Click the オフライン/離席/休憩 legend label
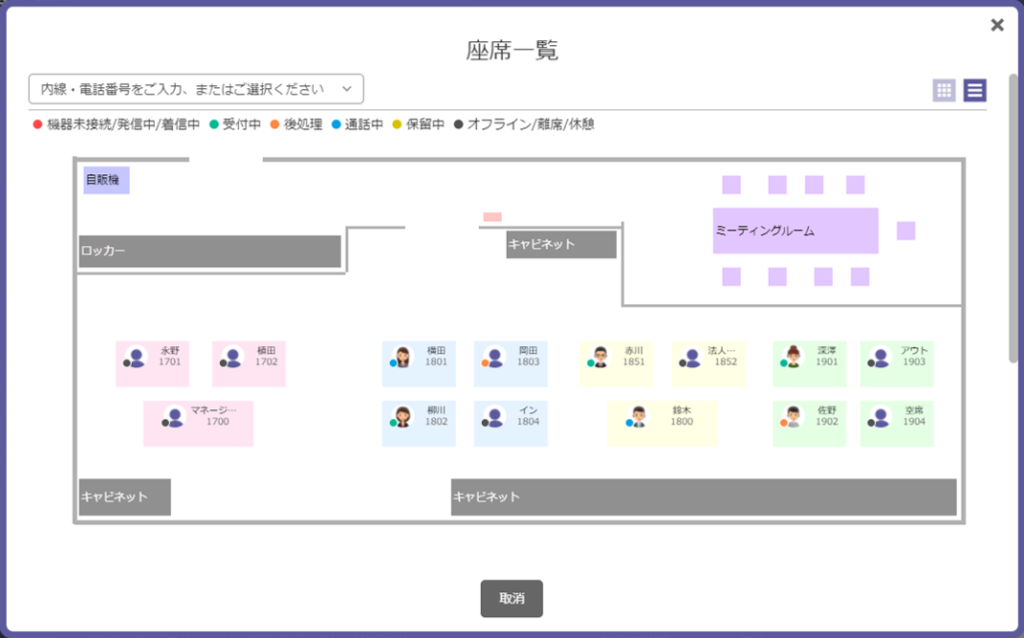This screenshot has width=1024, height=638. (530, 124)
